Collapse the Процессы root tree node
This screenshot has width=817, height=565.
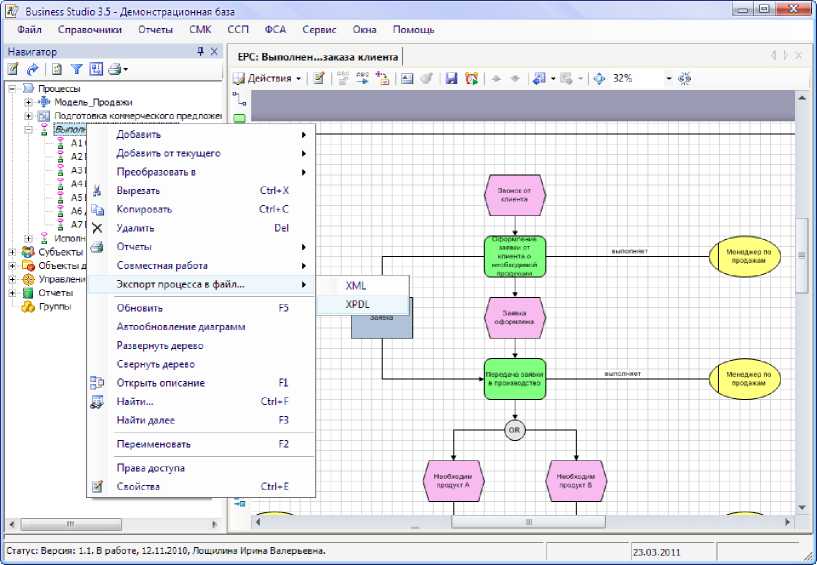13,89
